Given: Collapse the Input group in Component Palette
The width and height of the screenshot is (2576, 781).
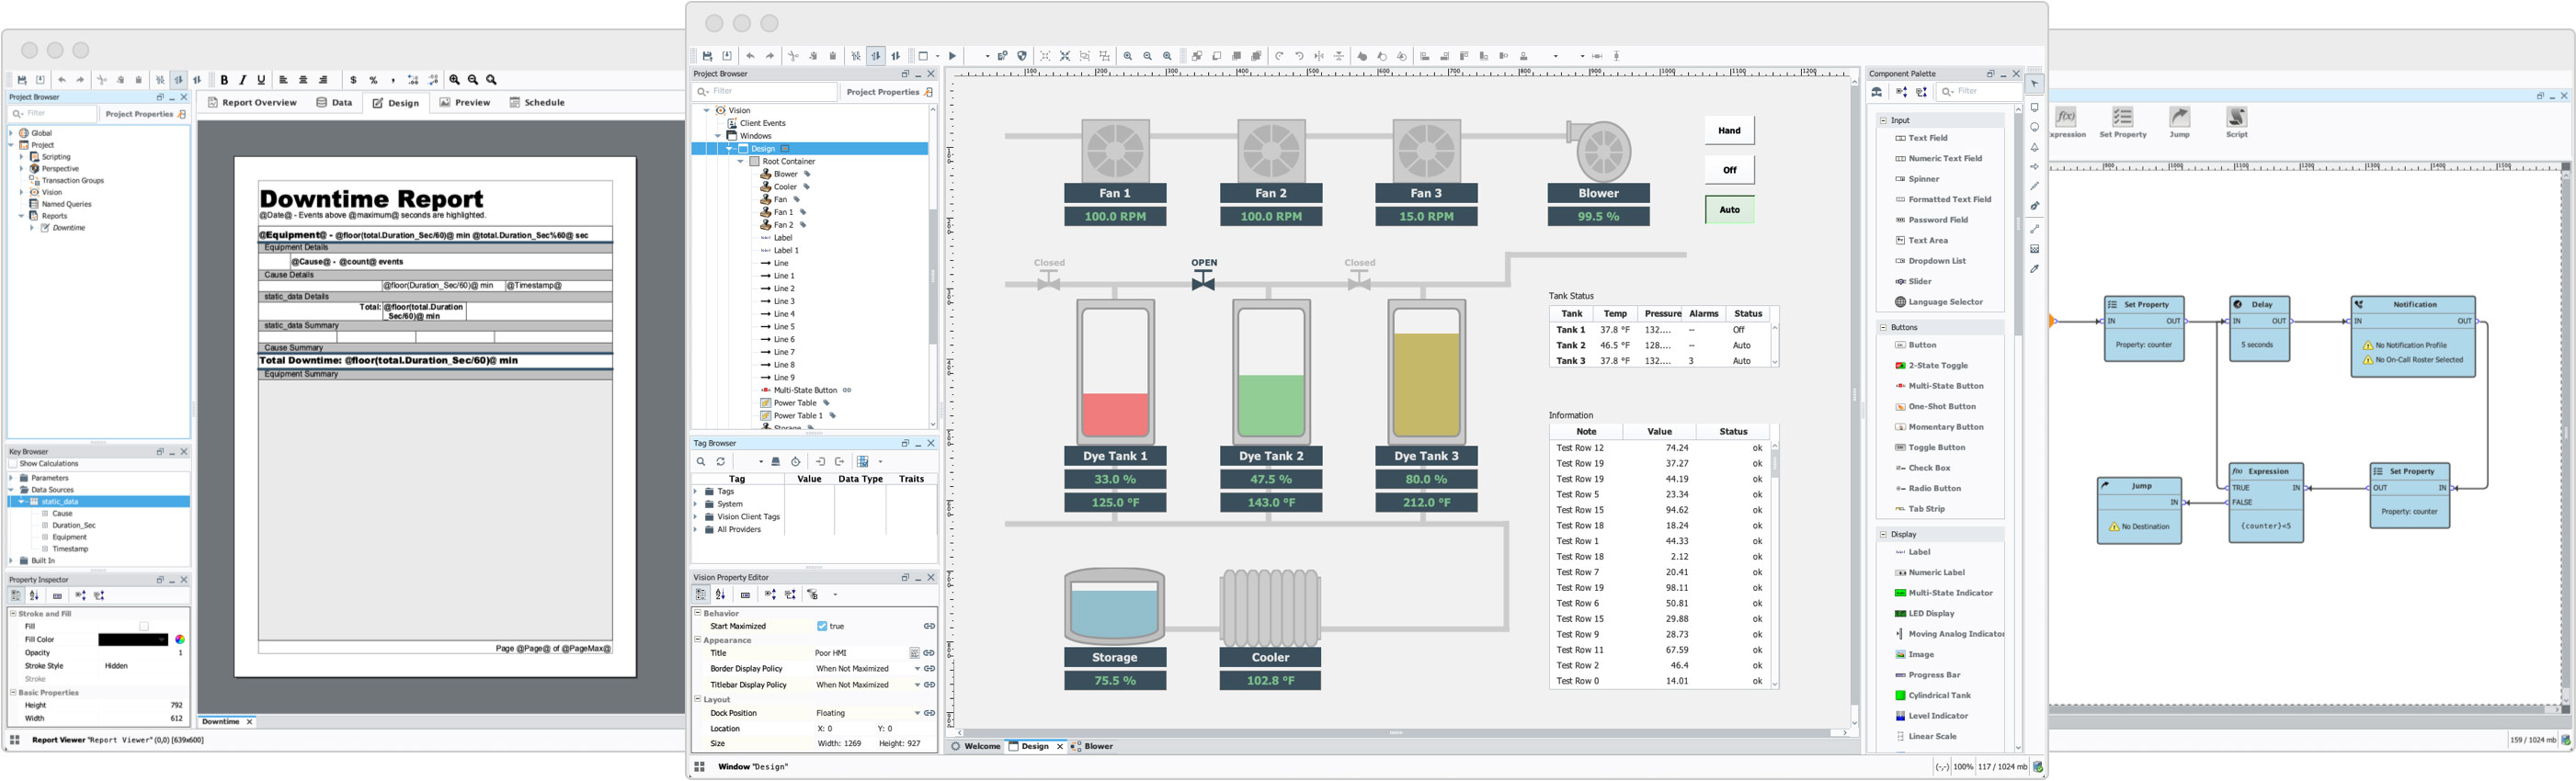Looking at the screenshot, I should [1883, 120].
